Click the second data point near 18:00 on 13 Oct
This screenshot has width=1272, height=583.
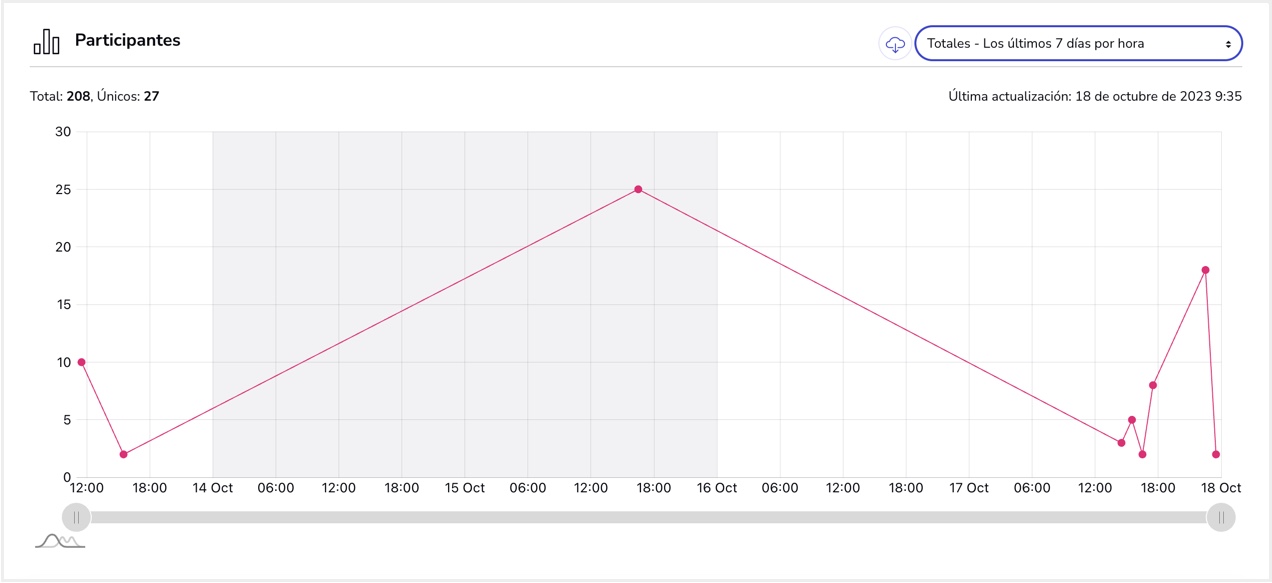[x=123, y=454]
